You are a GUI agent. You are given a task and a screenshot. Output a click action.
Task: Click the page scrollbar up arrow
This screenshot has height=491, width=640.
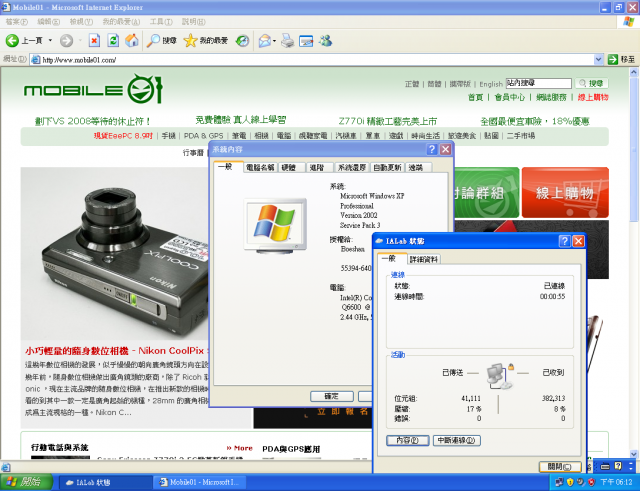(x=634, y=72)
